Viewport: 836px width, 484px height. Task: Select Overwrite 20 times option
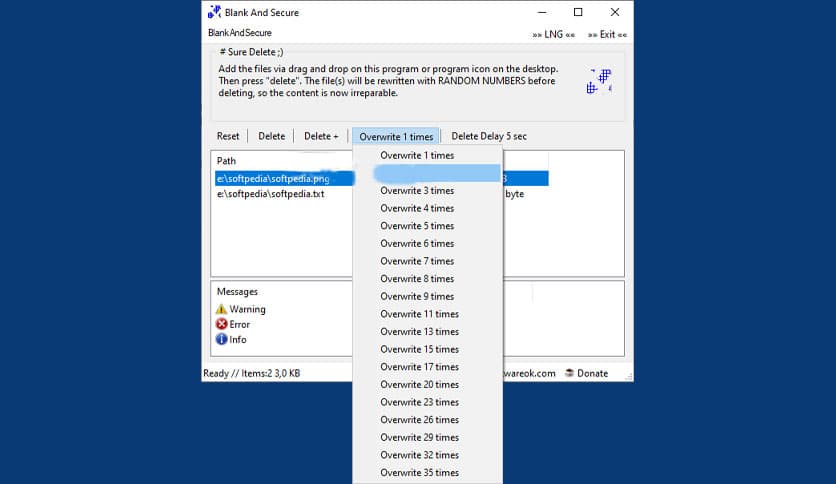pos(419,385)
